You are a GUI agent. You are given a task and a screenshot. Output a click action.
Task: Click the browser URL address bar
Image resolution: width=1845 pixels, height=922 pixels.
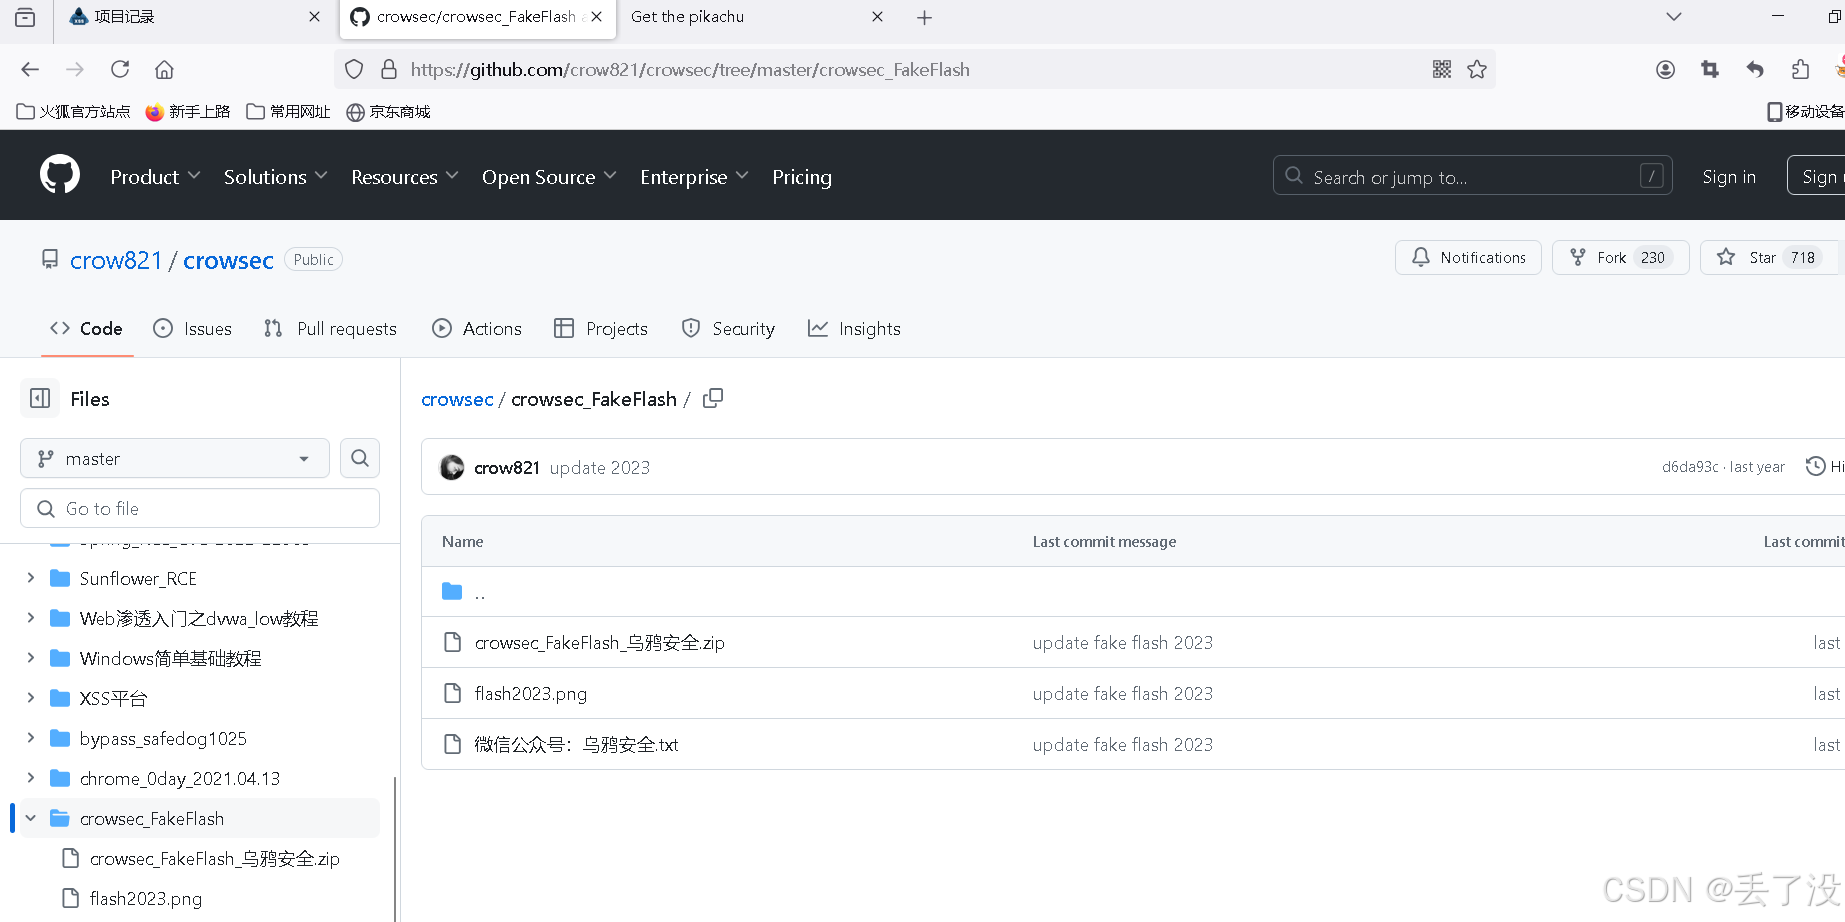pos(915,69)
